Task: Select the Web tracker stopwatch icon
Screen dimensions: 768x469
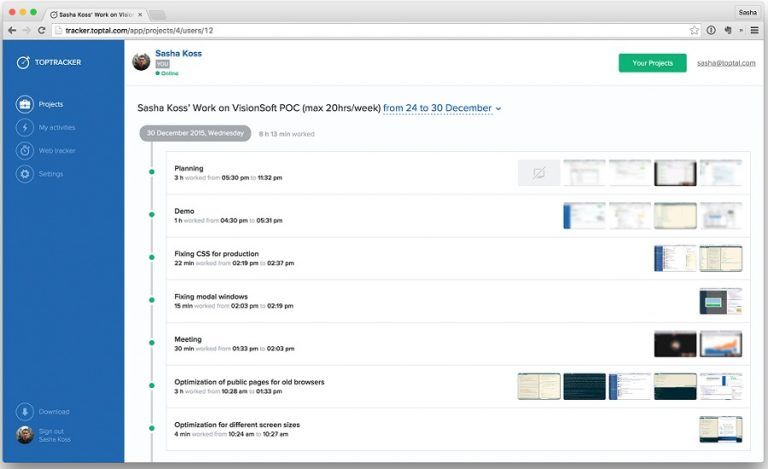Action: click(24, 150)
